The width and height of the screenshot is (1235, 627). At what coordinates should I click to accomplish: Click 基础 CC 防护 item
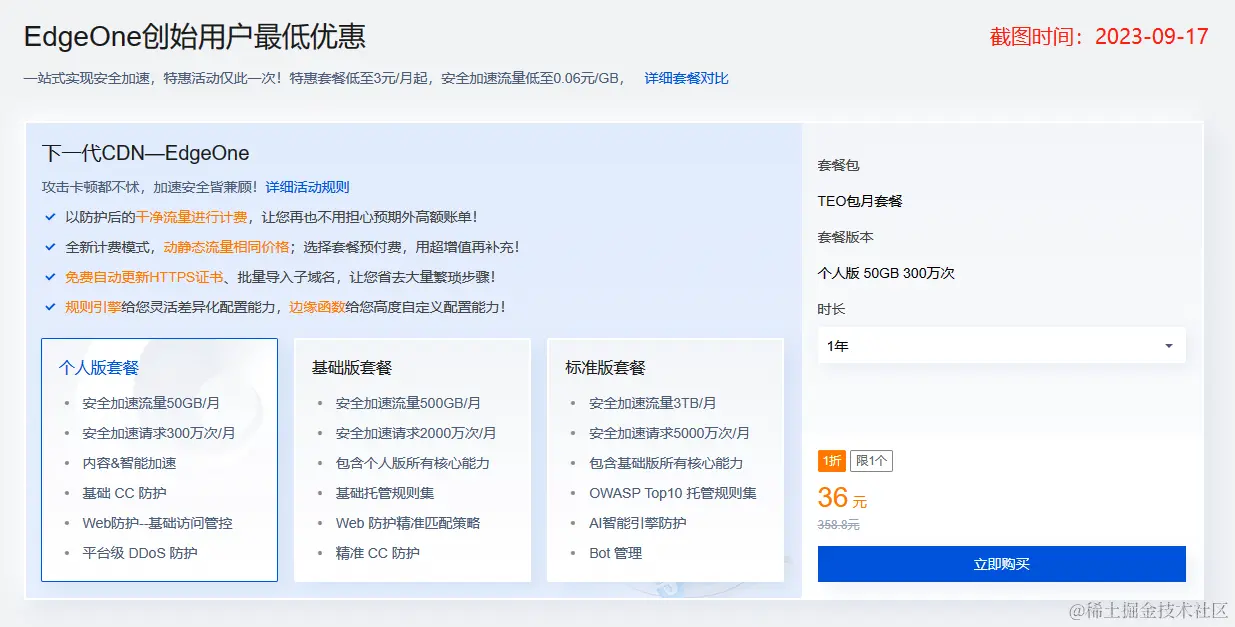124,493
